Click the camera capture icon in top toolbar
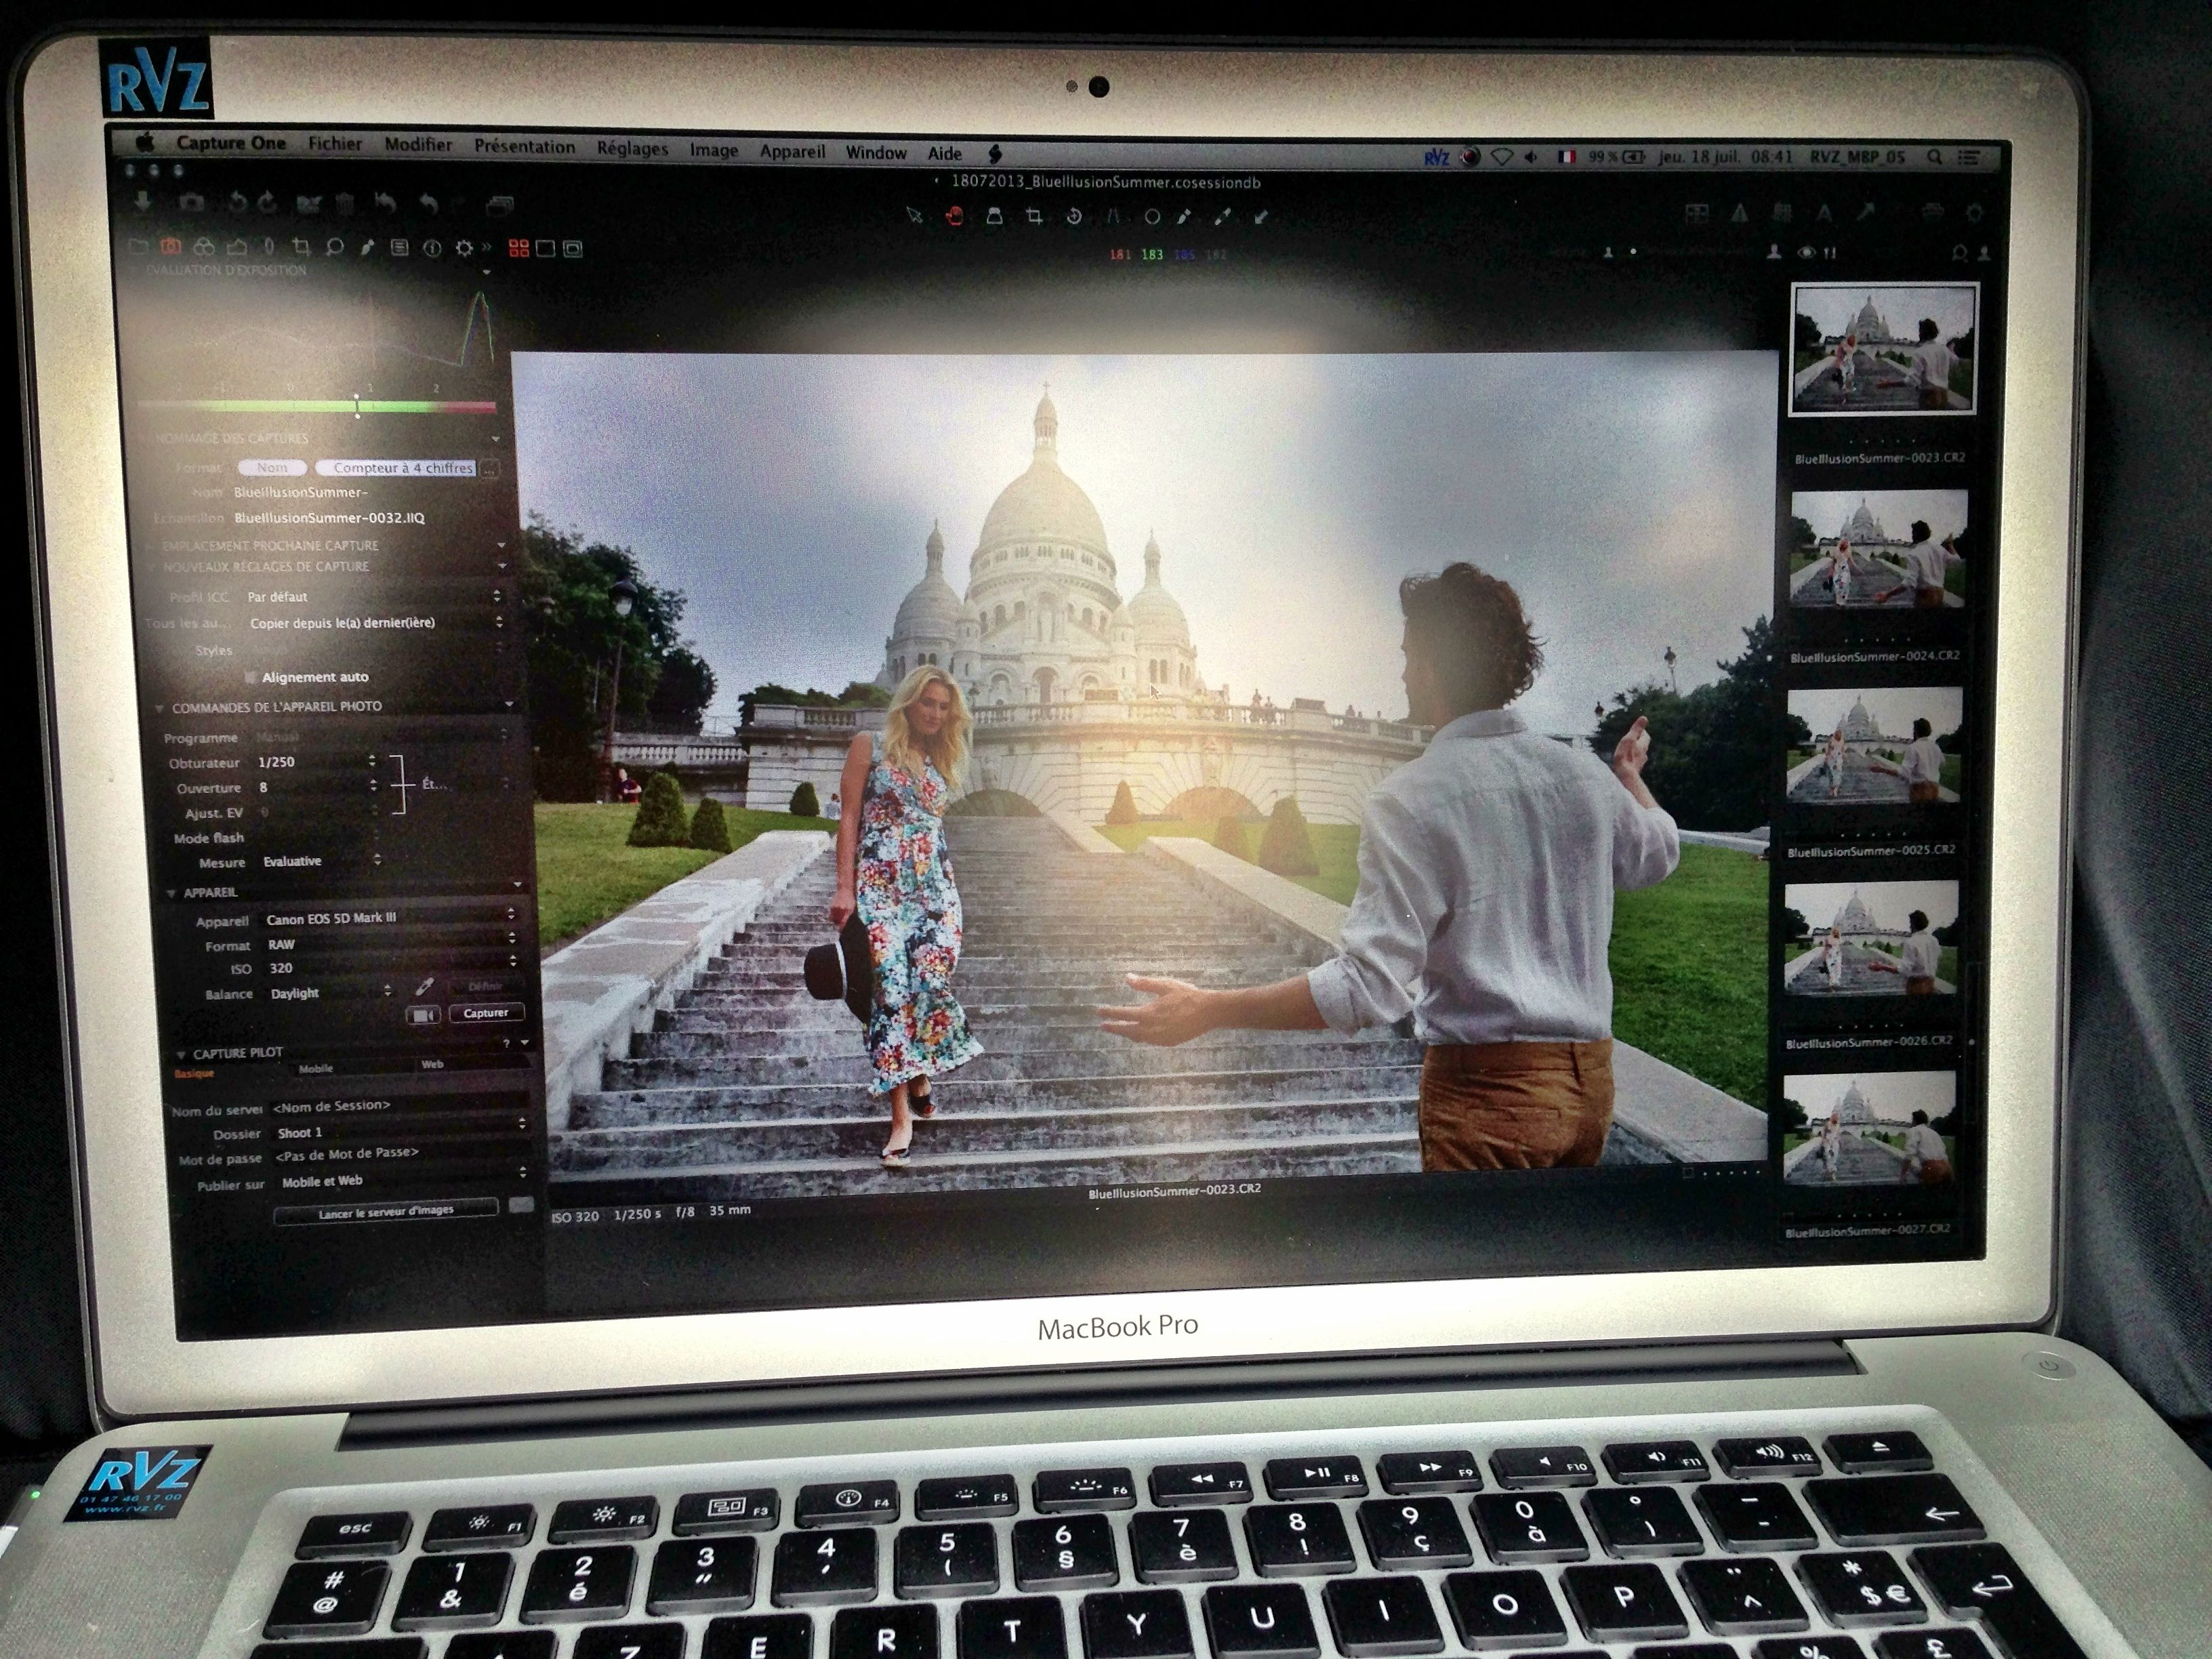Screen dimensions: 2212x1659 point(191,203)
